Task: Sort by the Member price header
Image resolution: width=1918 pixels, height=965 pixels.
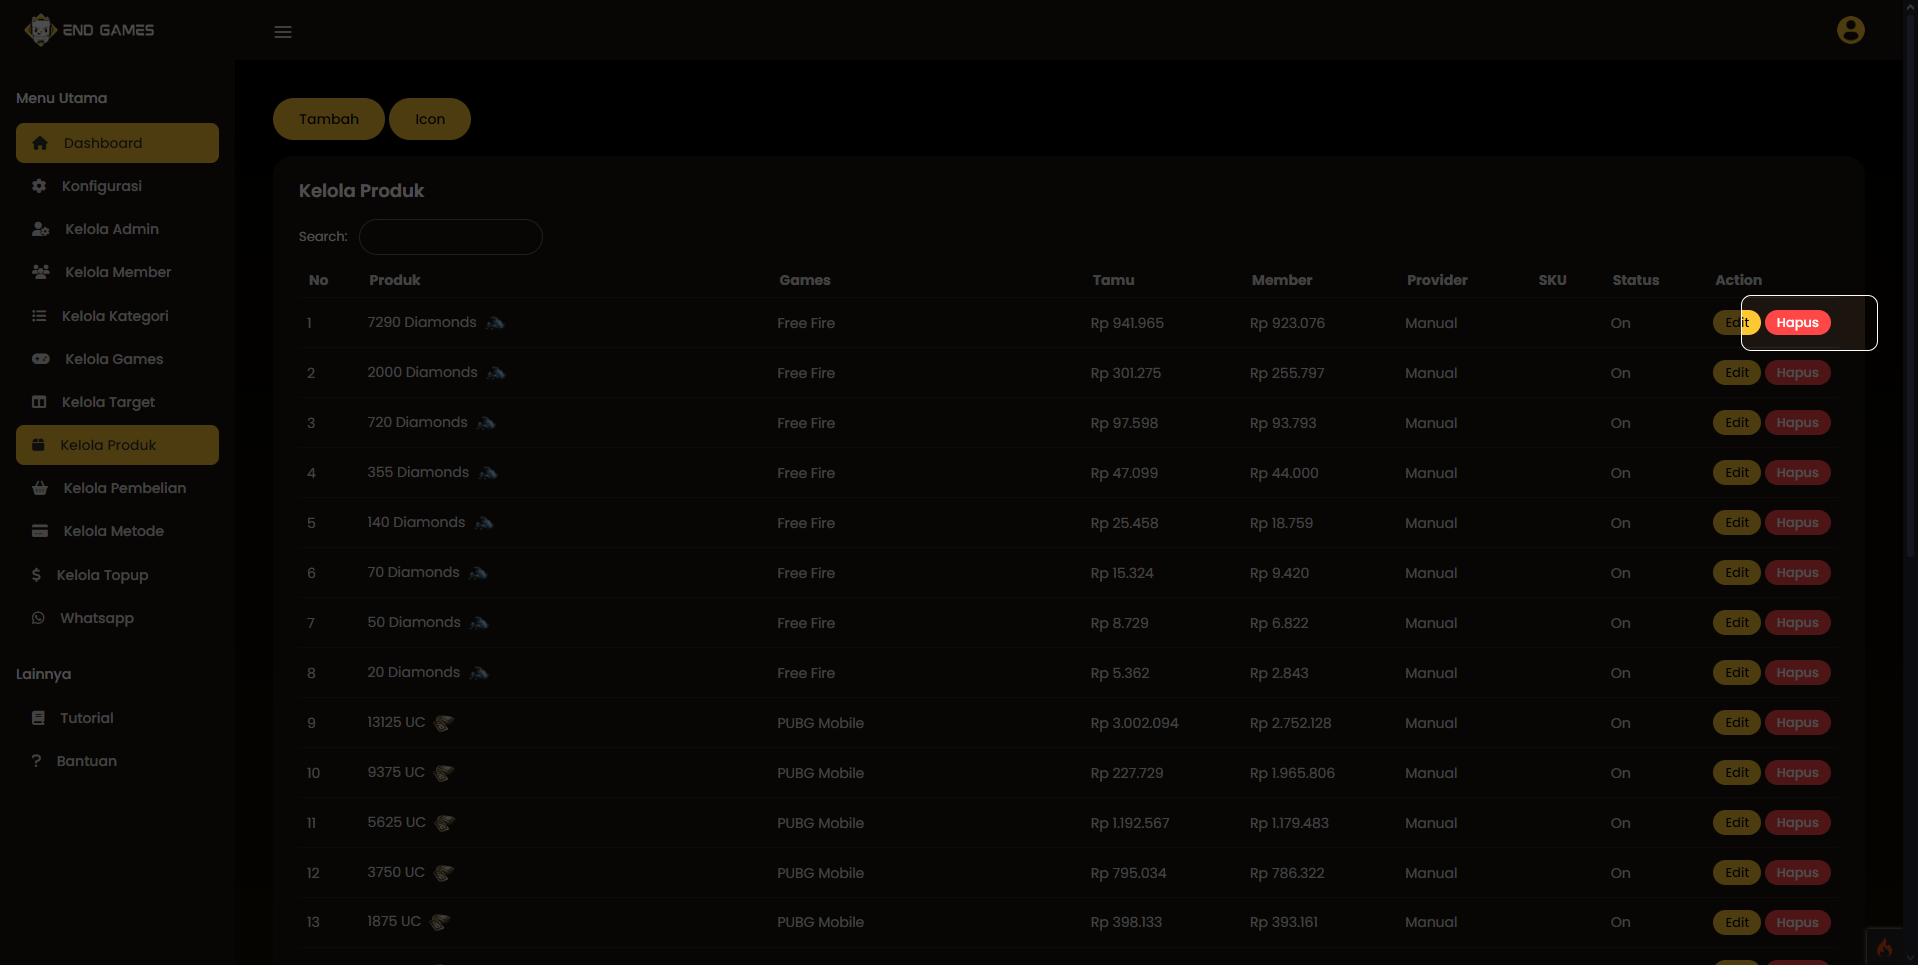Action: point(1282,280)
